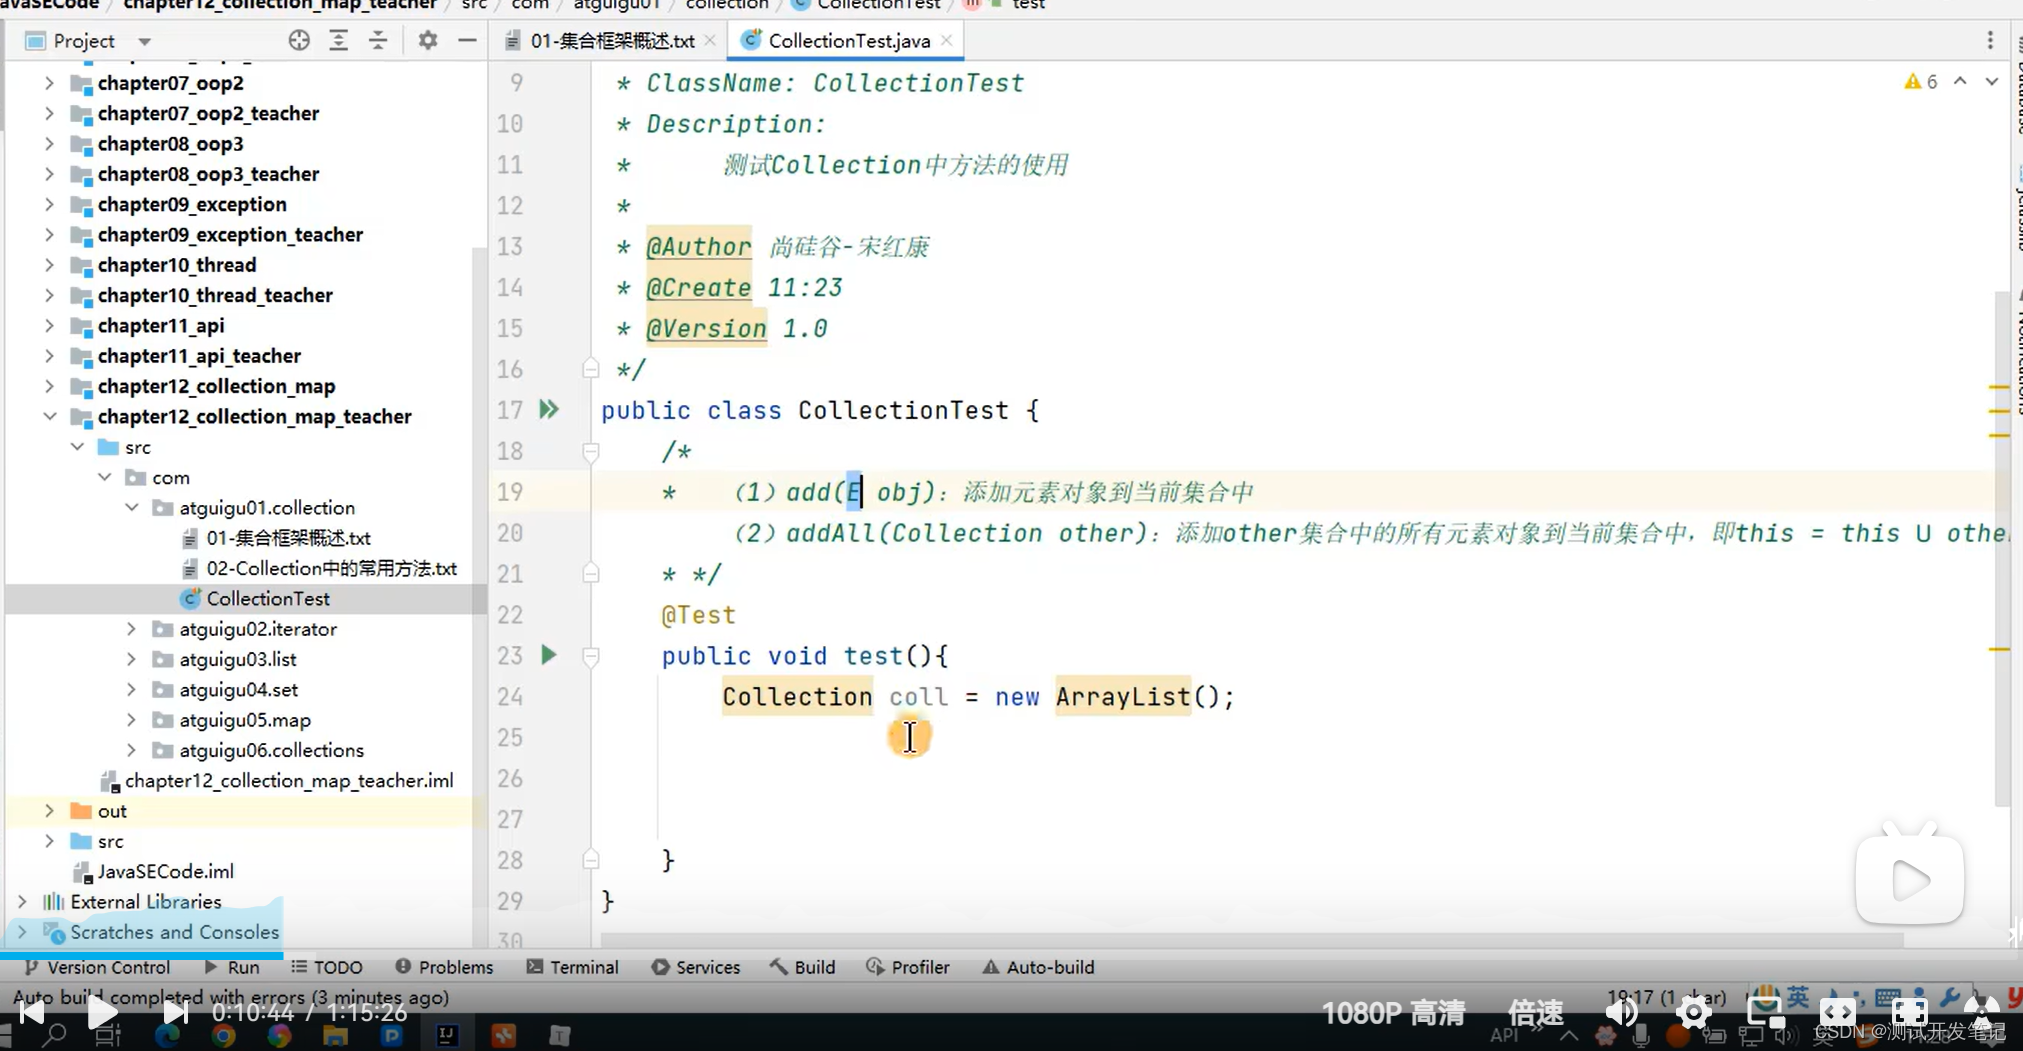Open Project panel settings gear
Image resolution: width=2023 pixels, height=1051 pixels.
(428, 41)
